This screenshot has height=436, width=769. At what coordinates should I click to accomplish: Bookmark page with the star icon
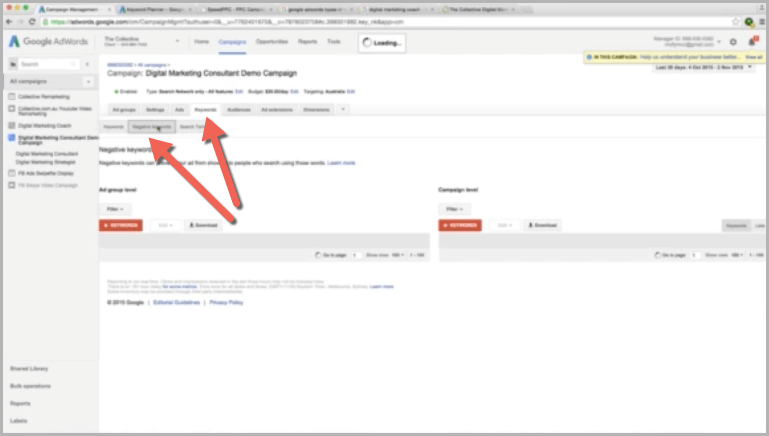click(x=736, y=22)
